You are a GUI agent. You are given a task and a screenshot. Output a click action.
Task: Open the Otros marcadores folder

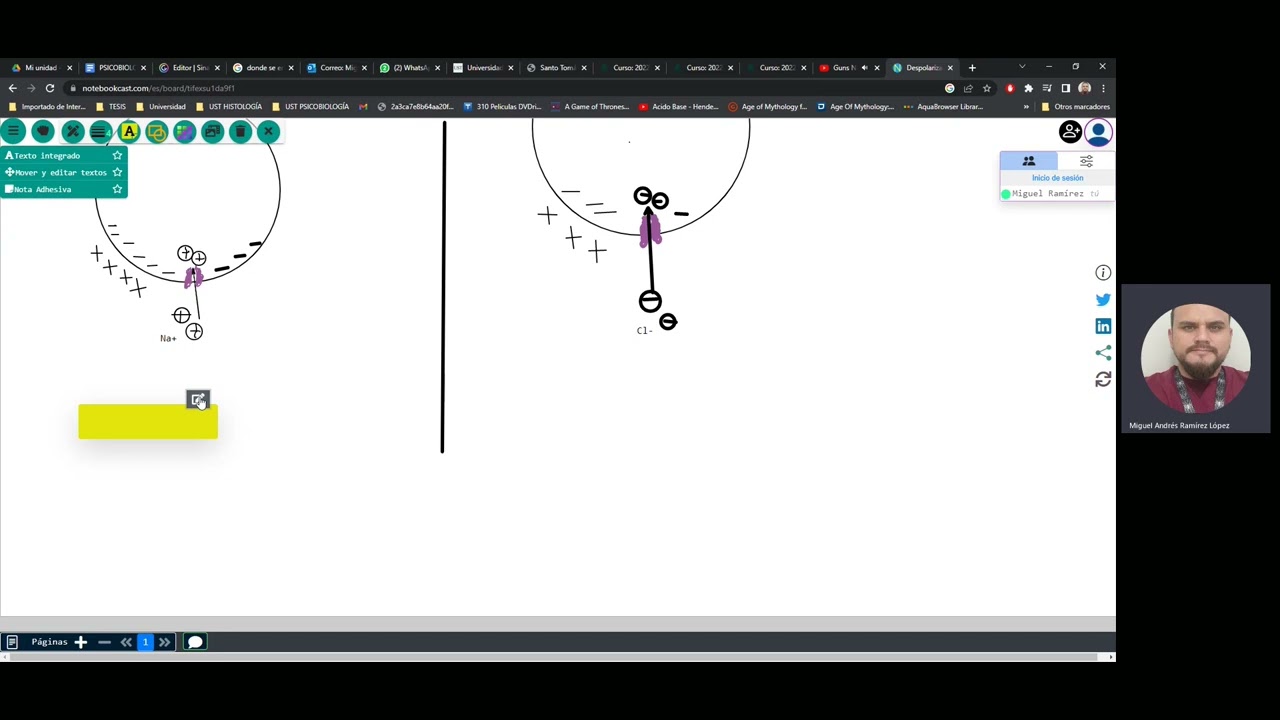click(x=1076, y=107)
